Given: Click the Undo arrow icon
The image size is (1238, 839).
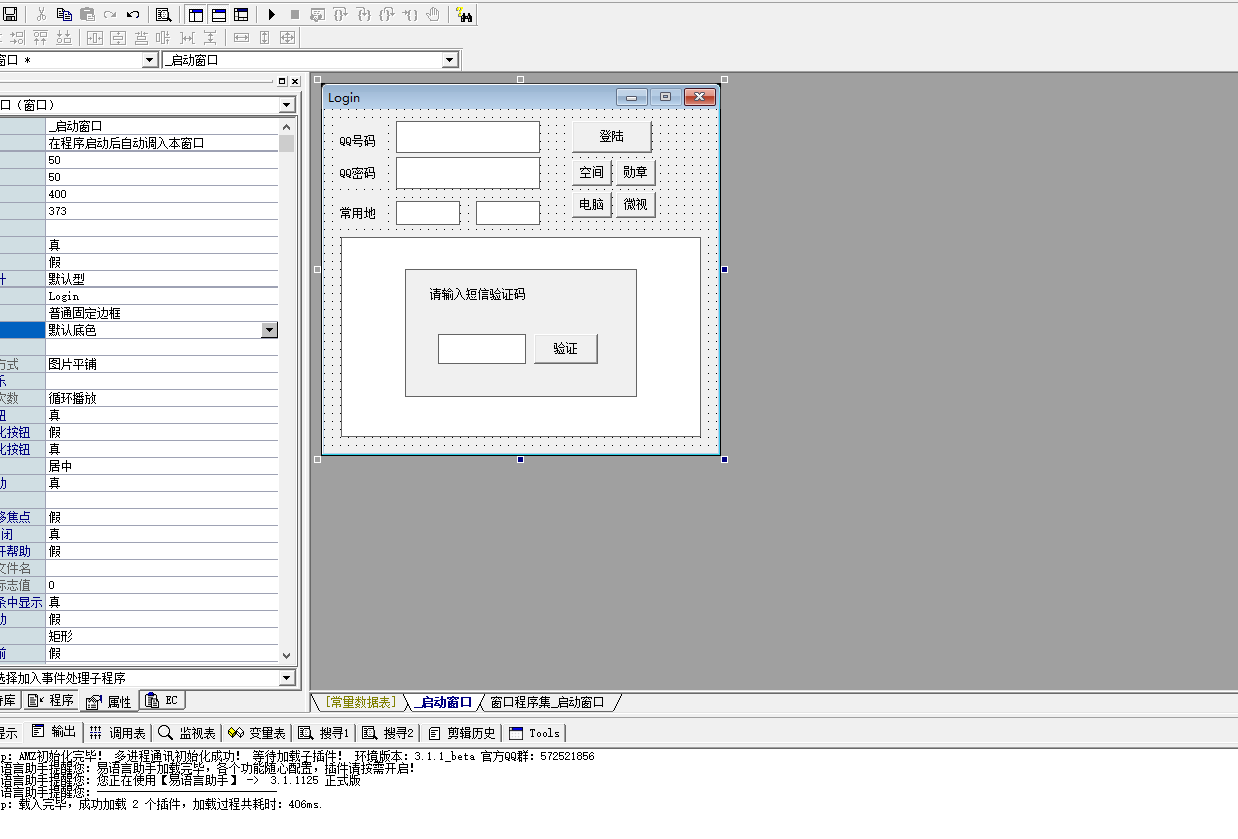Looking at the screenshot, I should [133, 15].
